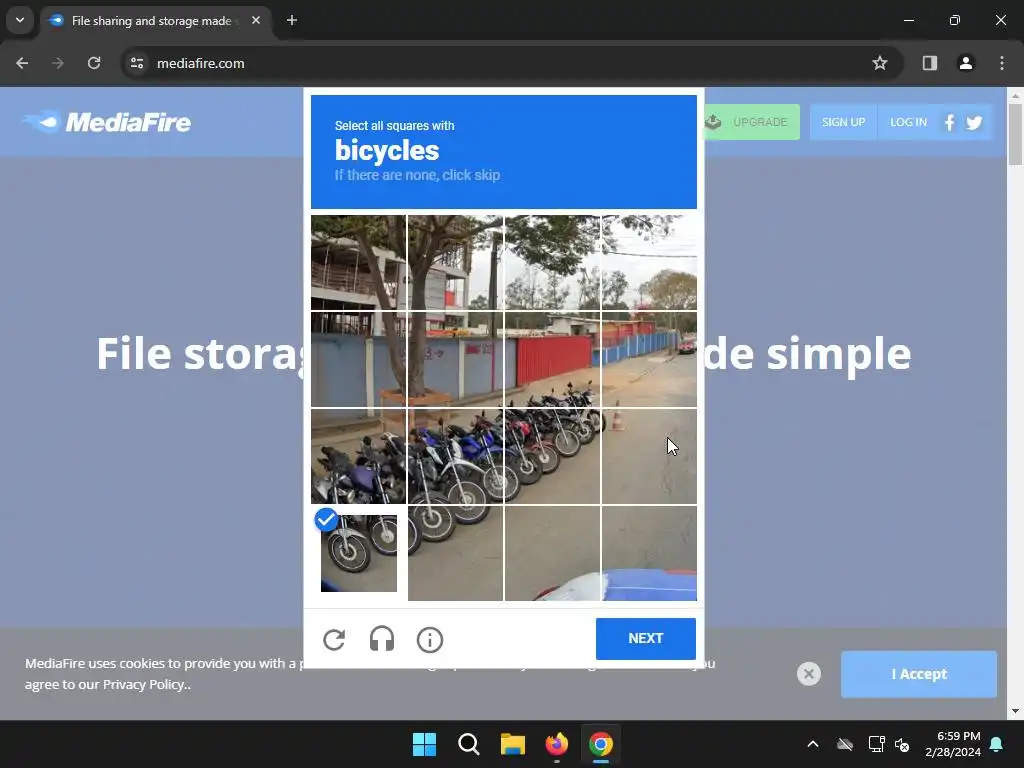Select tile with tree trunk and blue wall

(455, 359)
